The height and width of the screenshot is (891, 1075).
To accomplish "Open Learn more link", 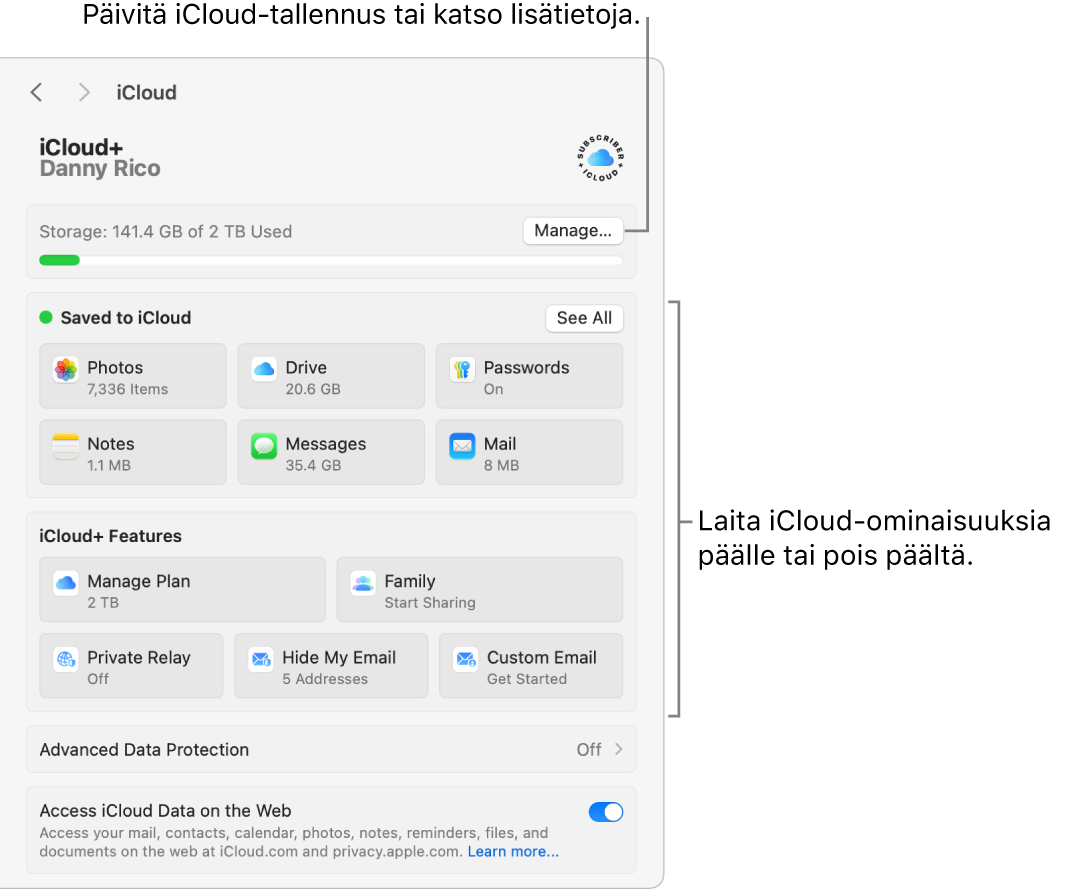I will [x=514, y=851].
